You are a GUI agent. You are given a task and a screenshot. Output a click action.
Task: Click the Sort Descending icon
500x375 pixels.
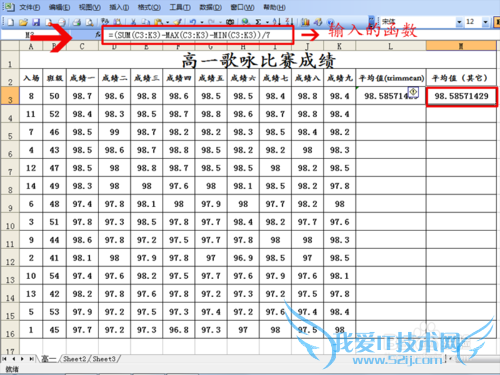click(289, 22)
